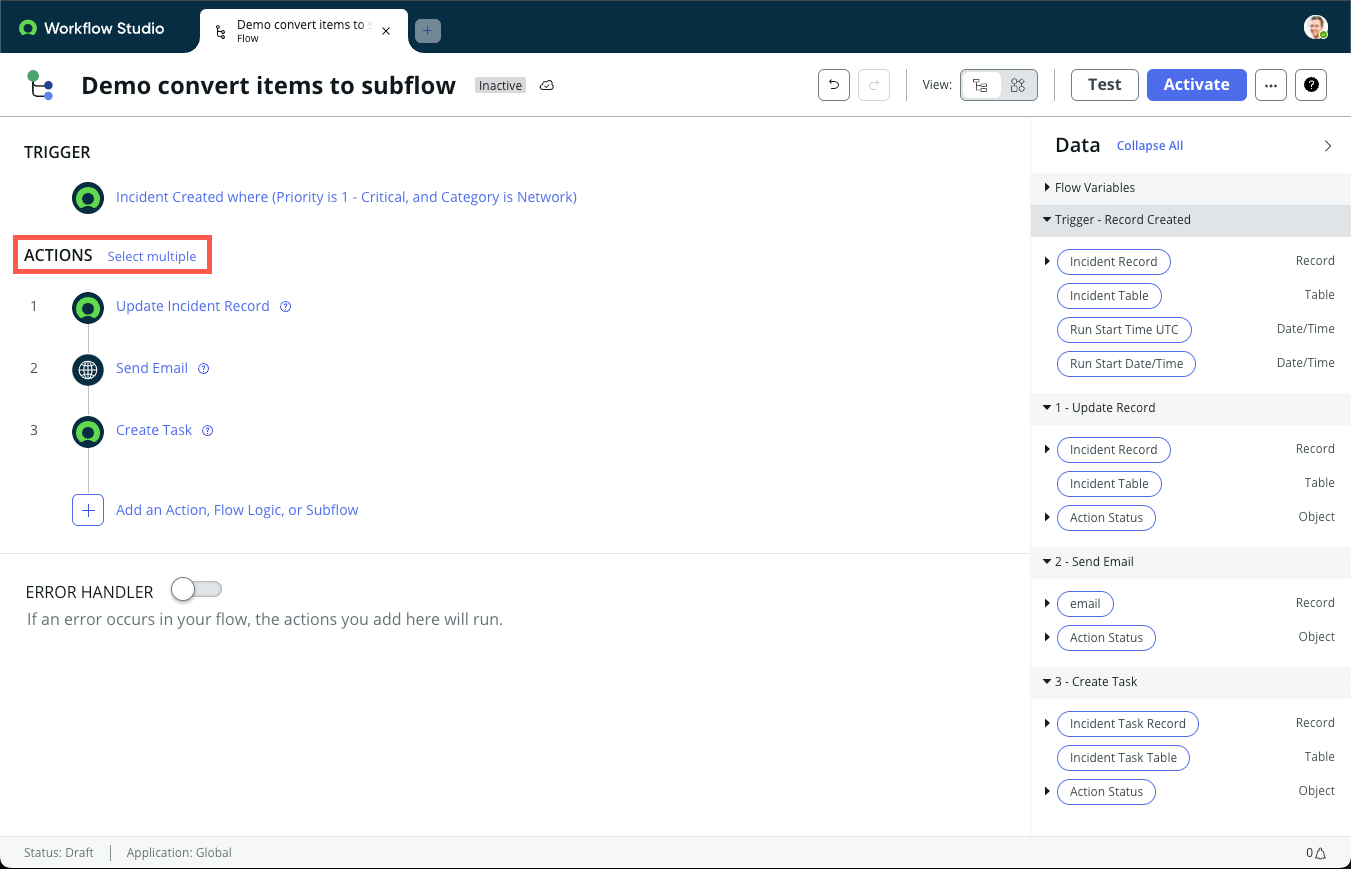
Task: Click the Send Email globe icon
Action: coord(88,369)
